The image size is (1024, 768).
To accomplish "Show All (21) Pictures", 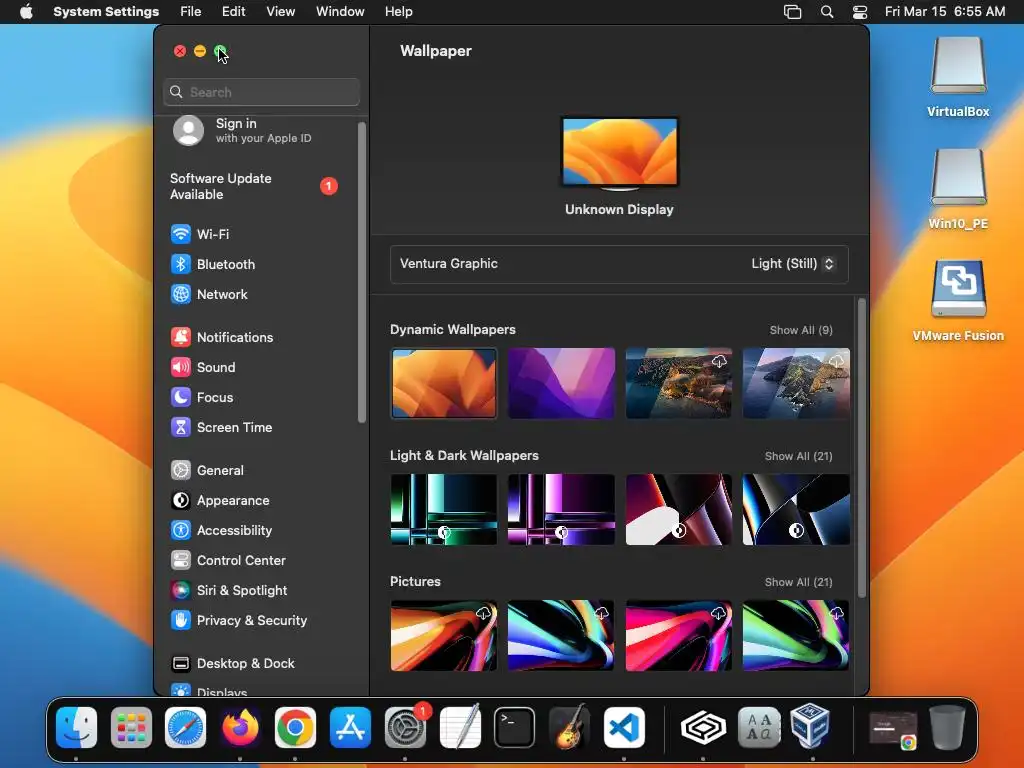I will [x=798, y=582].
